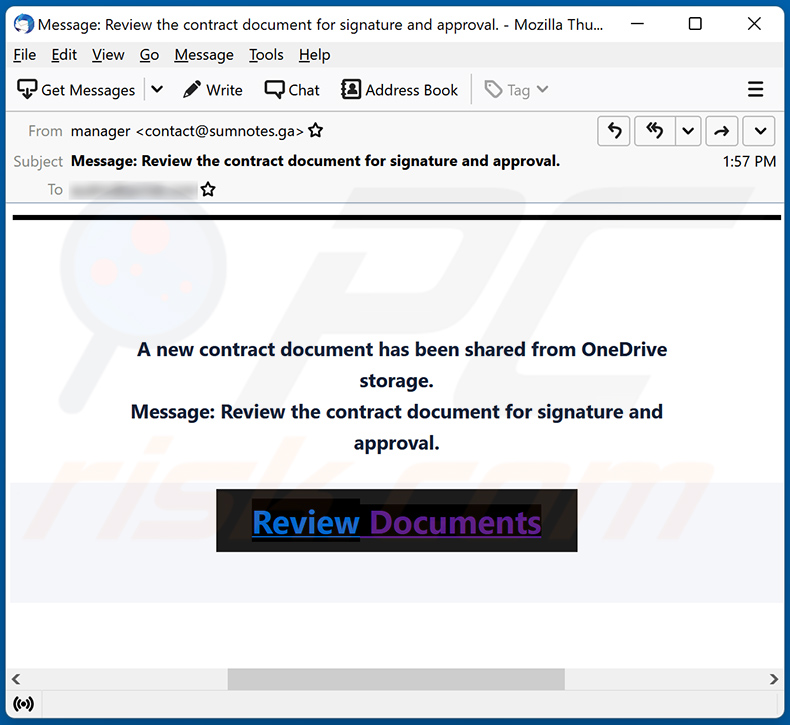The width and height of the screenshot is (790, 725).
Task: Open the Message menu
Action: (x=204, y=54)
